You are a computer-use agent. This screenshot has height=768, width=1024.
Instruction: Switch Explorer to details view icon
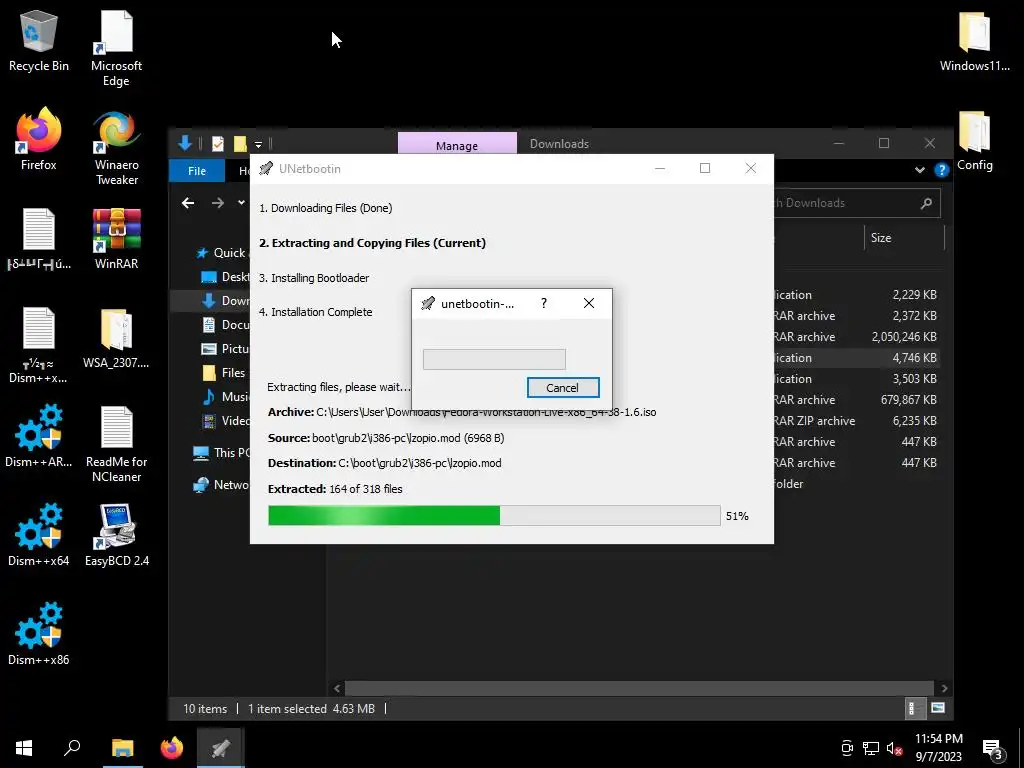pos(914,708)
